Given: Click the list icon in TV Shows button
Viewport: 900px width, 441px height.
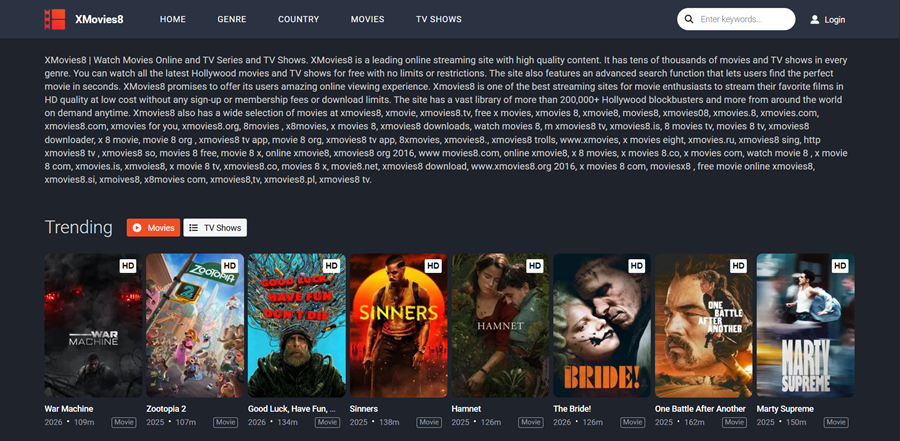Looking at the screenshot, I should coord(194,227).
